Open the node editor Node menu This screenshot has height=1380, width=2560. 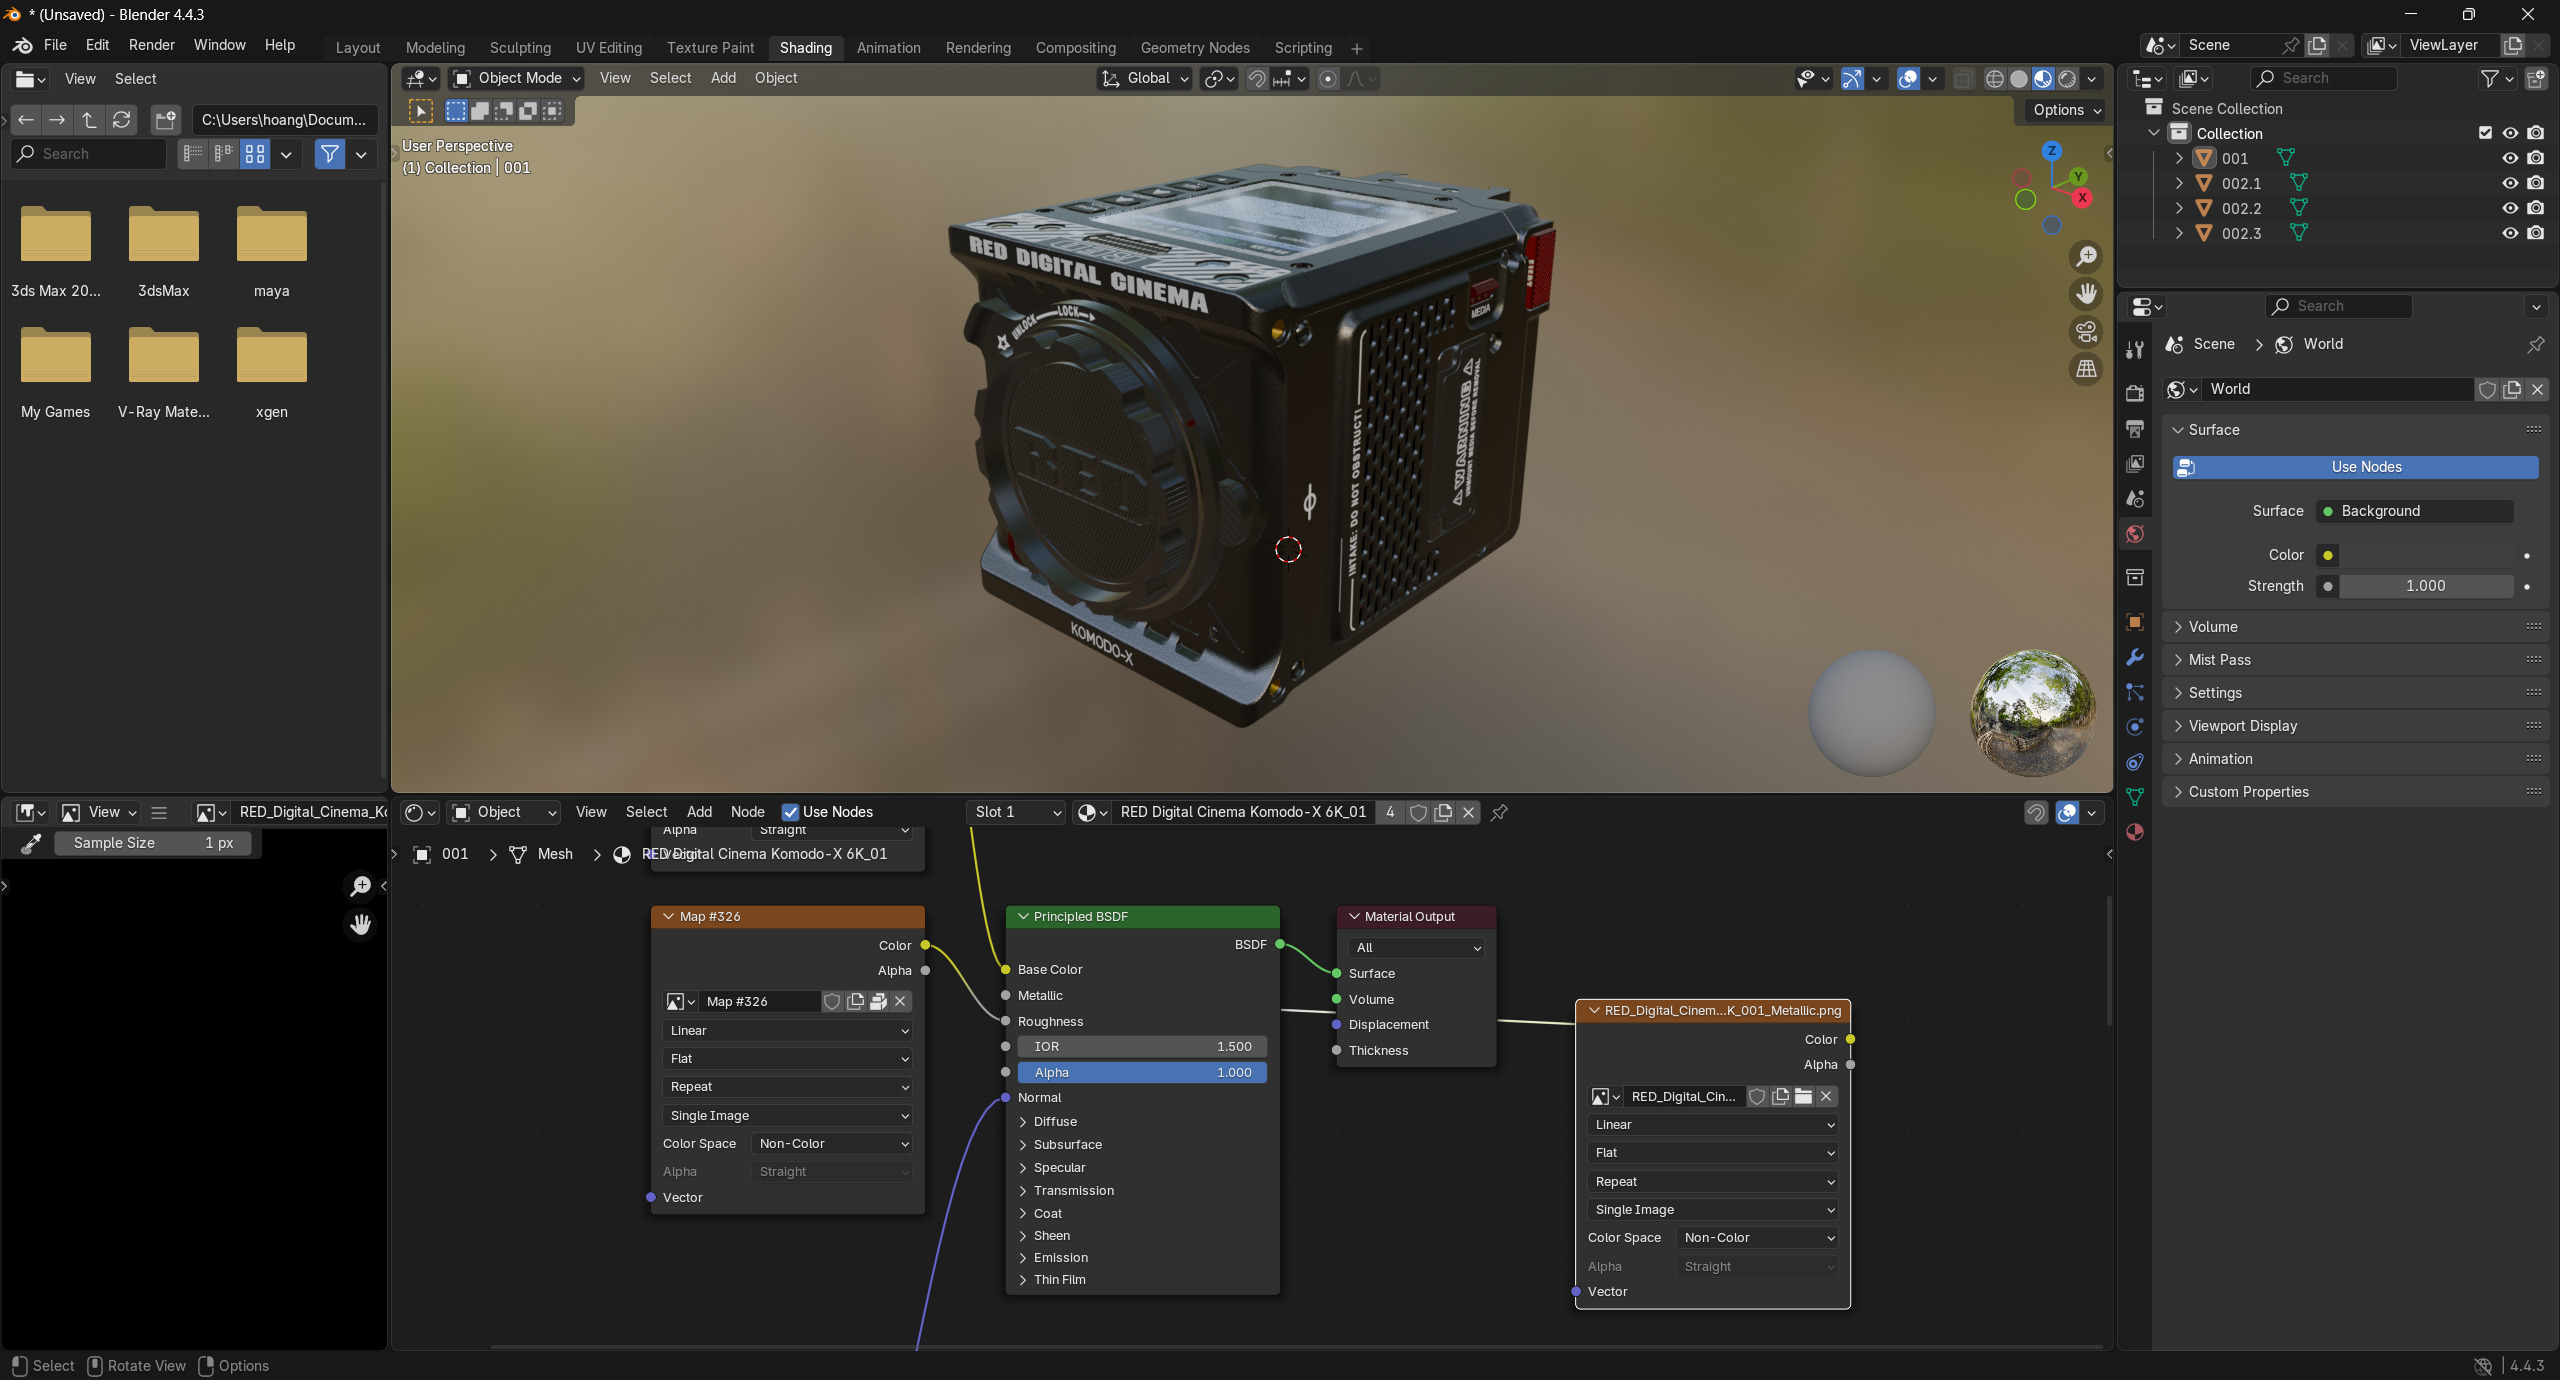(747, 812)
